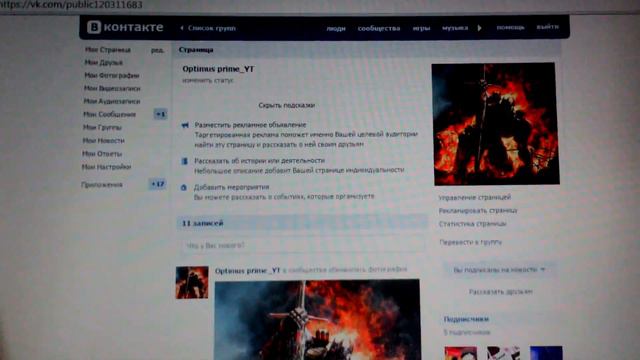
Task: Click the browser address bar URL
Action: click(71, 5)
